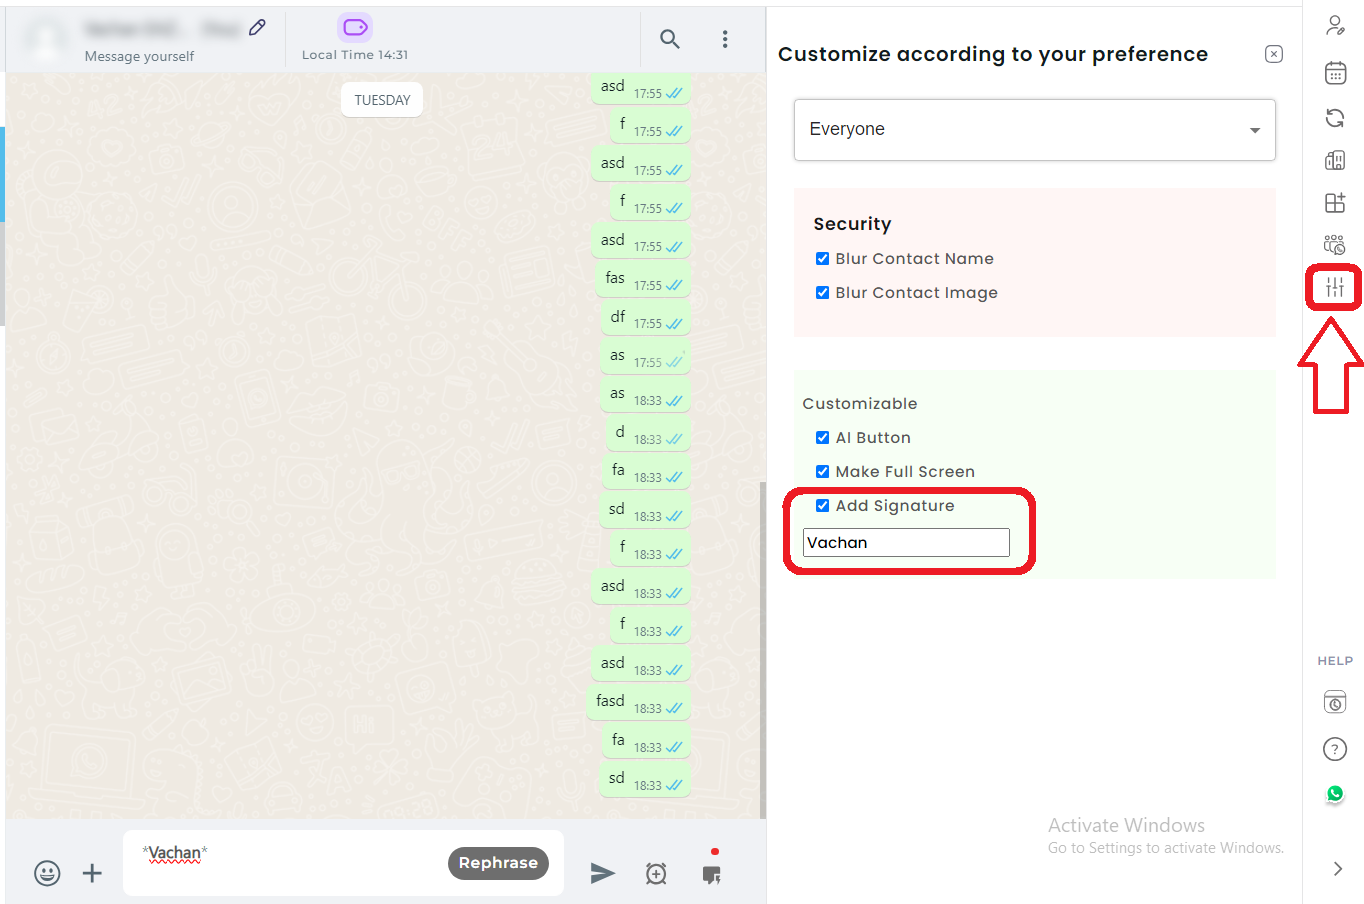Click the plus attach icon
The width and height of the screenshot is (1364, 904).
[x=92, y=873]
